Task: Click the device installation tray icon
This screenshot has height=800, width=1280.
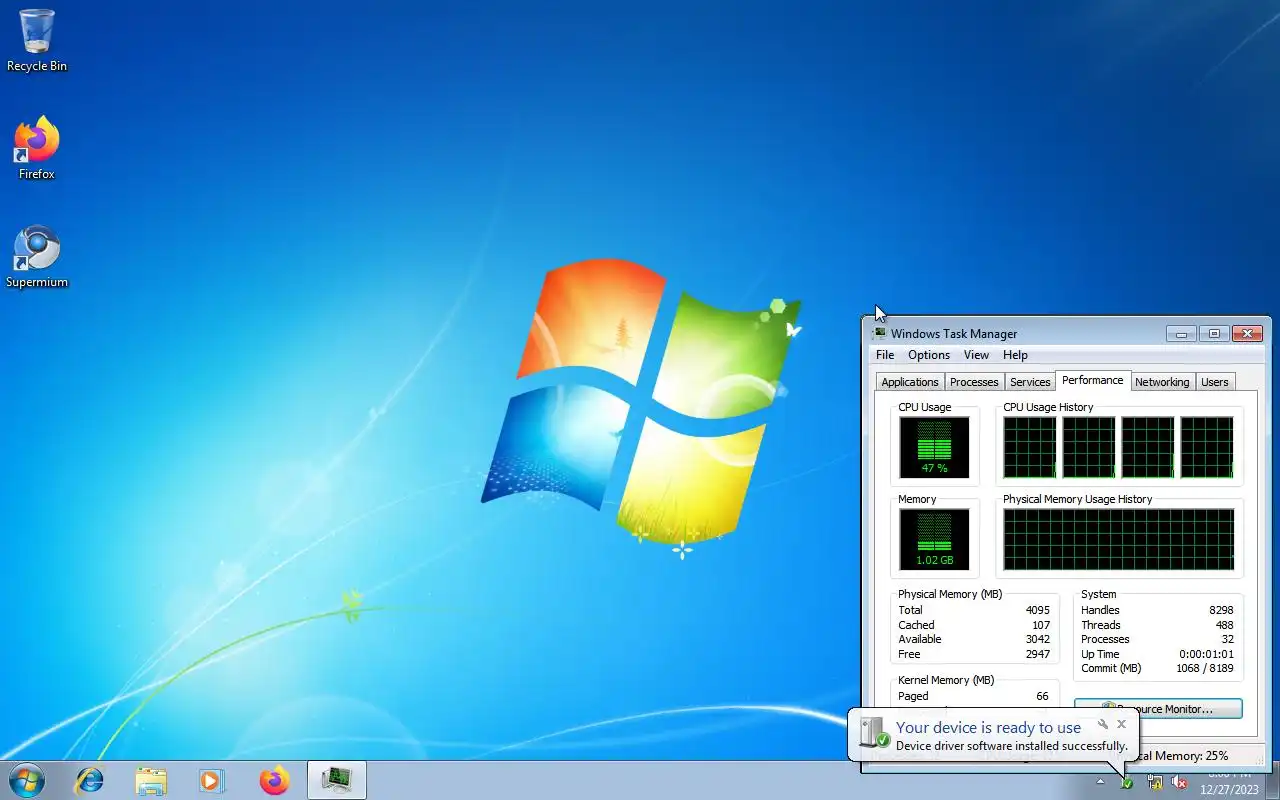Action: point(1127,782)
